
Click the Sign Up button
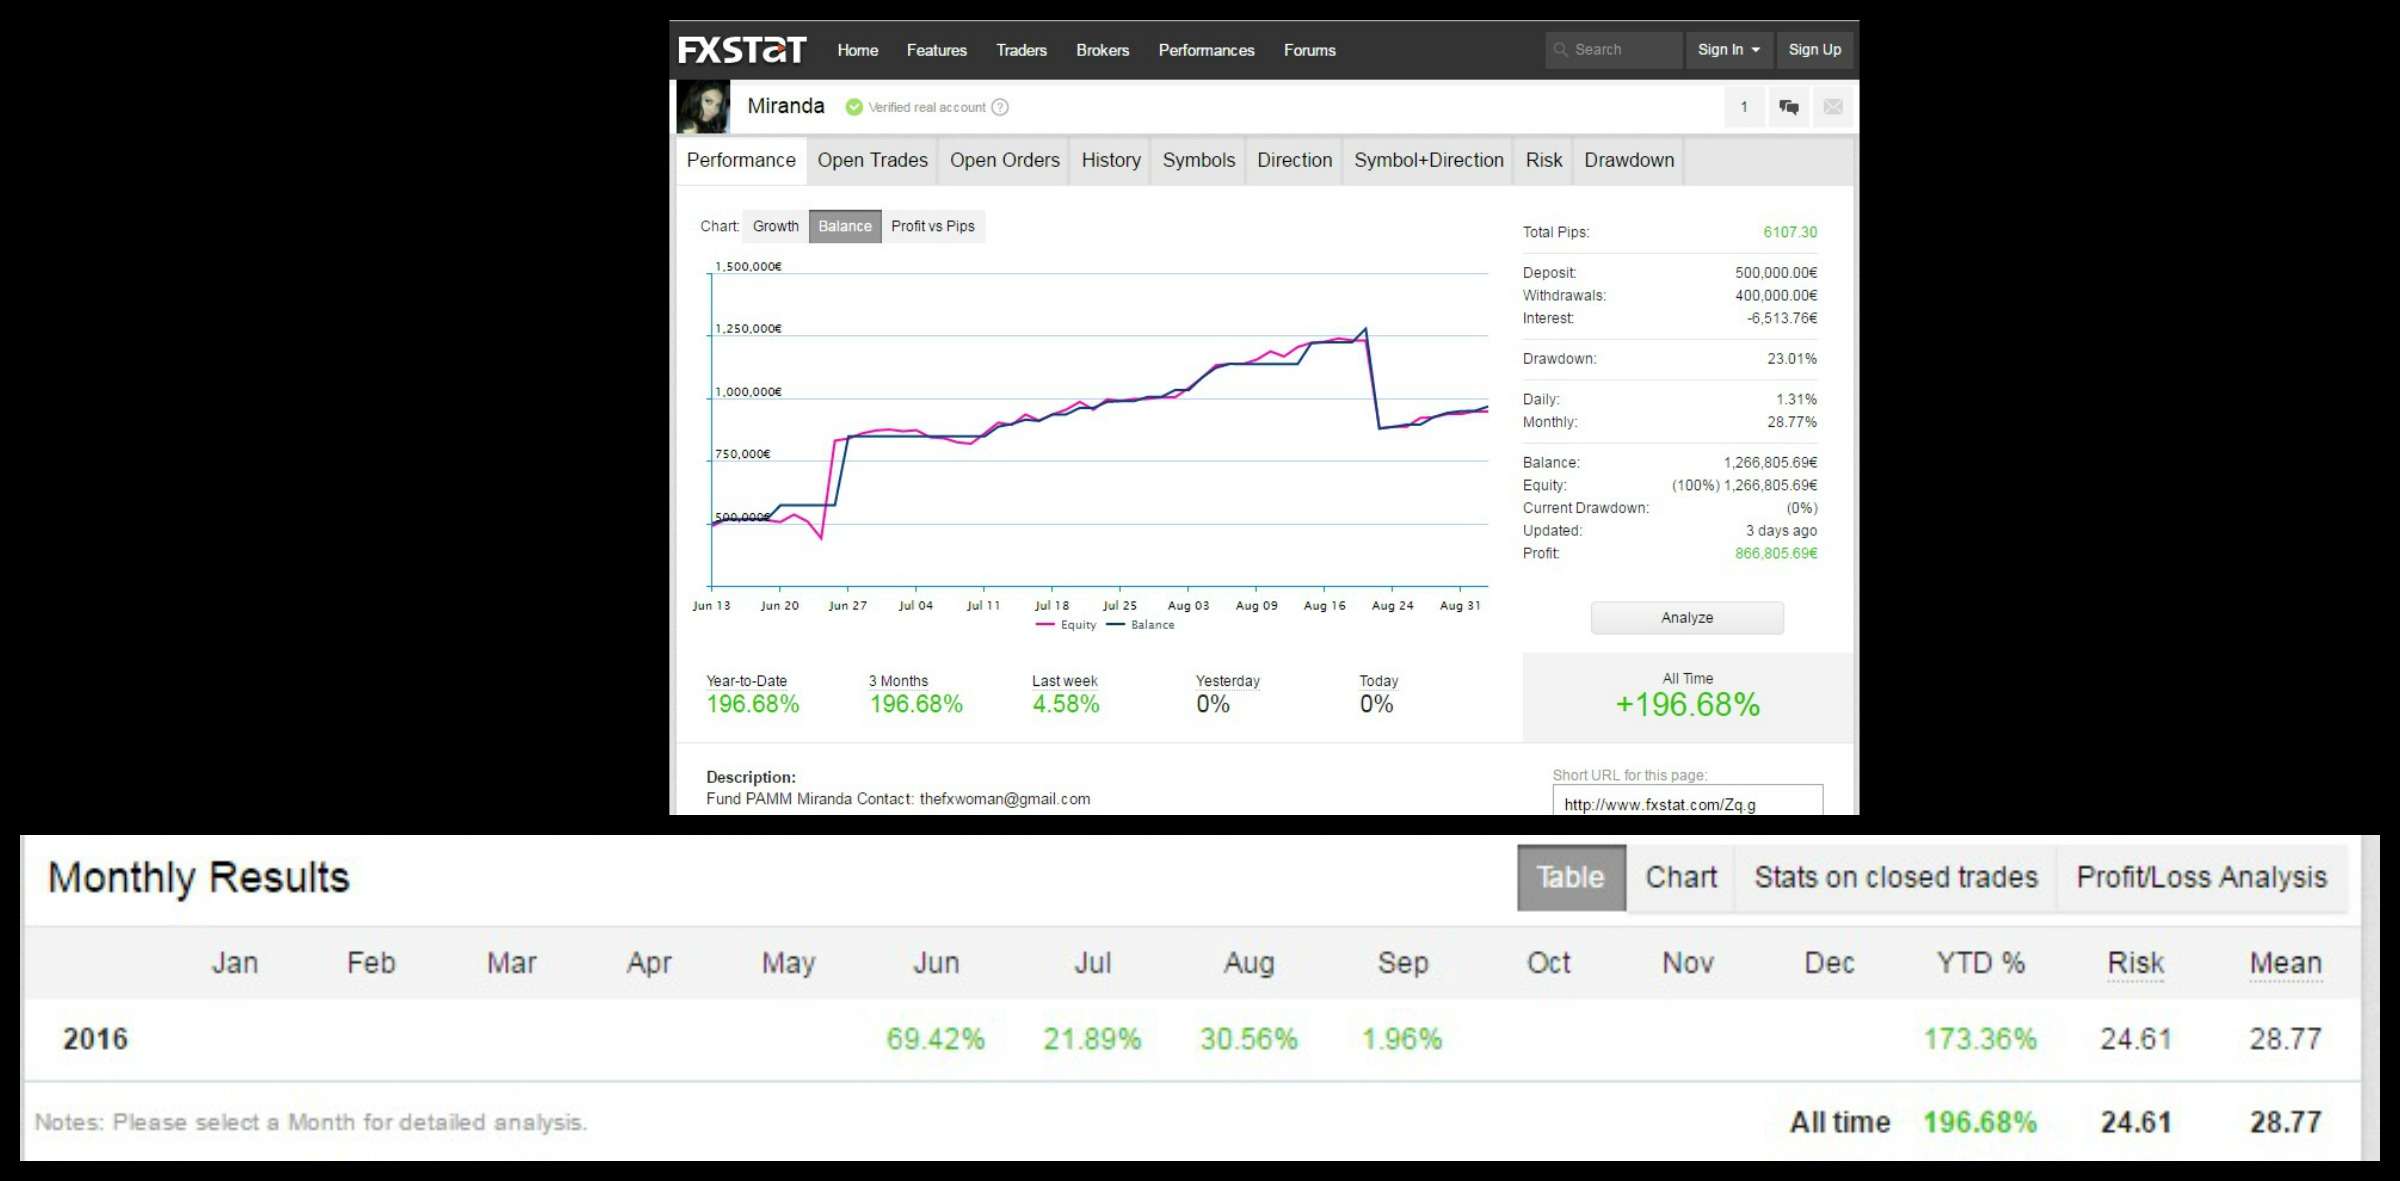point(1814,49)
